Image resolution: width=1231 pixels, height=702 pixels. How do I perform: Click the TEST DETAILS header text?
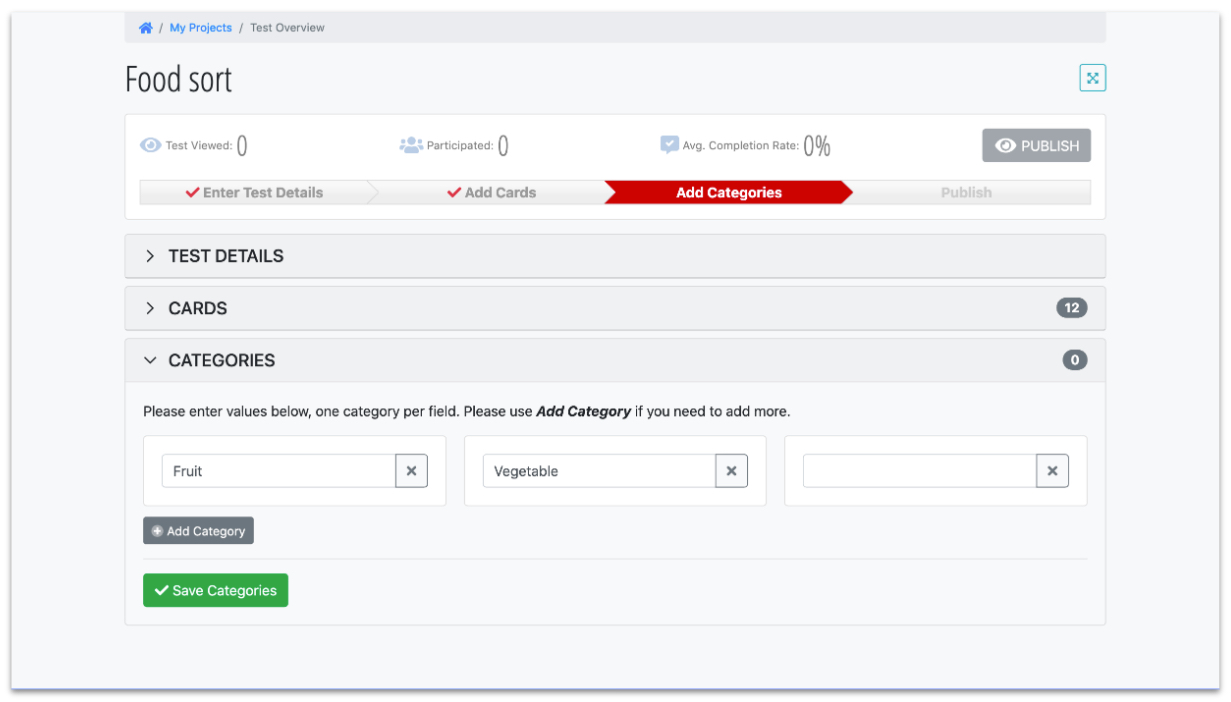coord(226,256)
